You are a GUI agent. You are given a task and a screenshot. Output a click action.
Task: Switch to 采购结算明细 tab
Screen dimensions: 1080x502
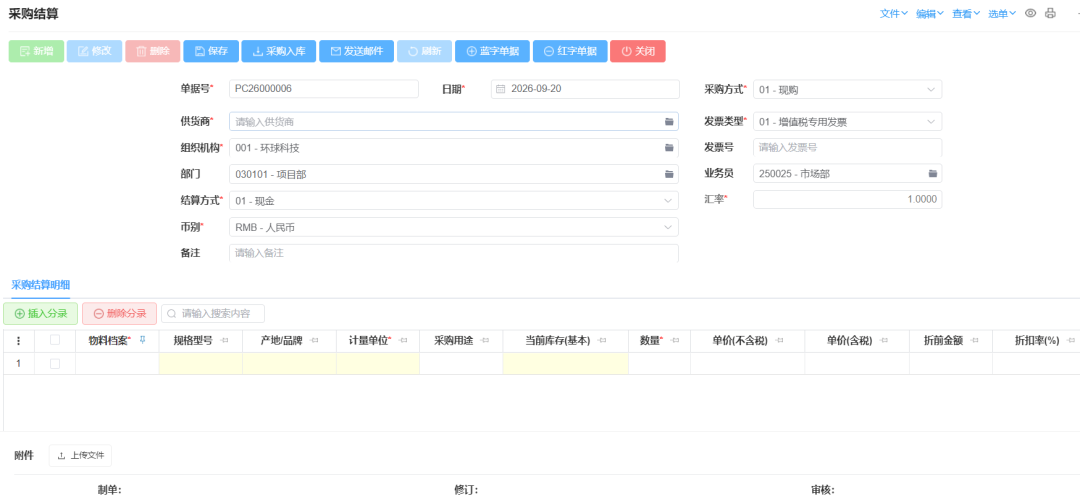click(41, 284)
